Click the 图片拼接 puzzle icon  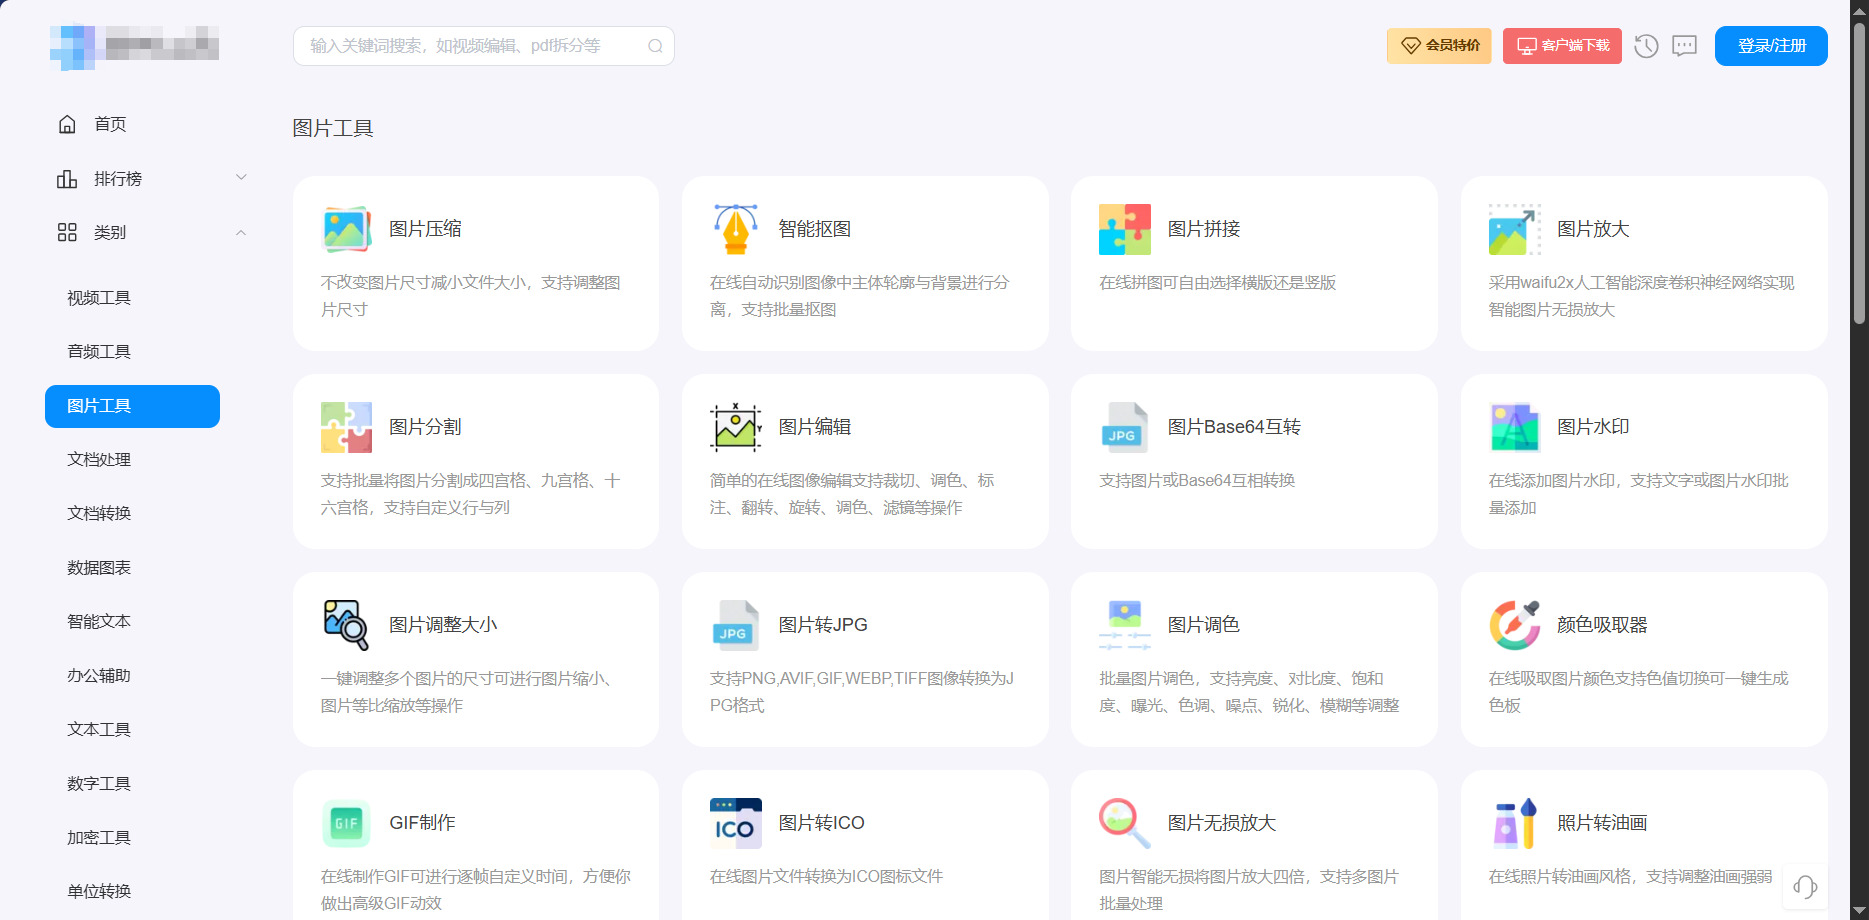[1125, 229]
